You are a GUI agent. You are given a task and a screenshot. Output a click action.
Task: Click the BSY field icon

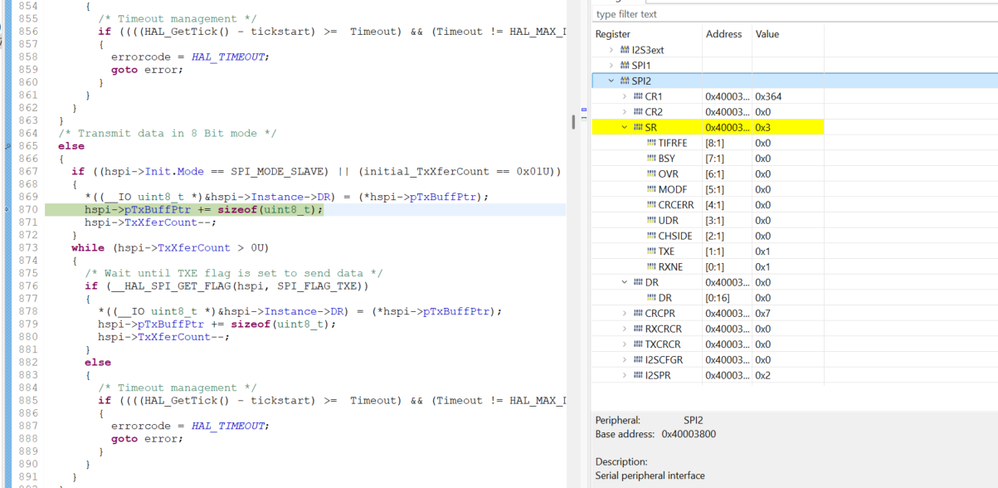point(651,158)
